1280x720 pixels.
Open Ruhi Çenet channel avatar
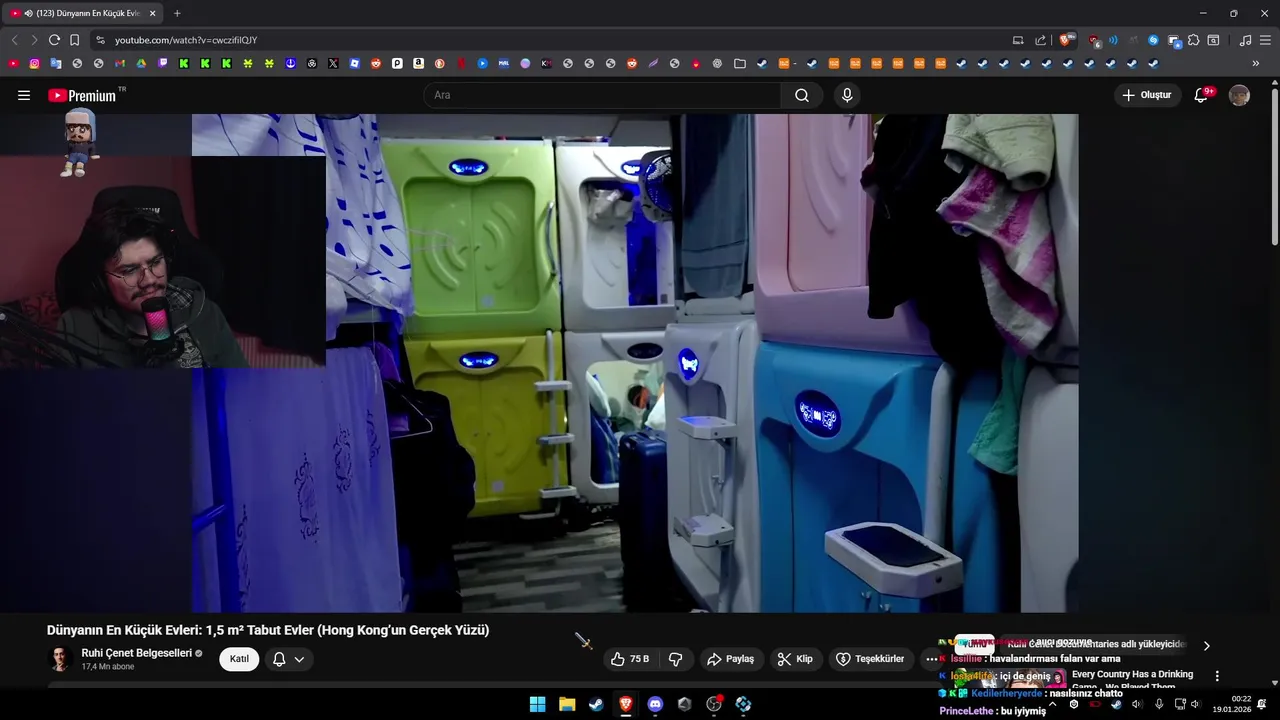coord(61,659)
